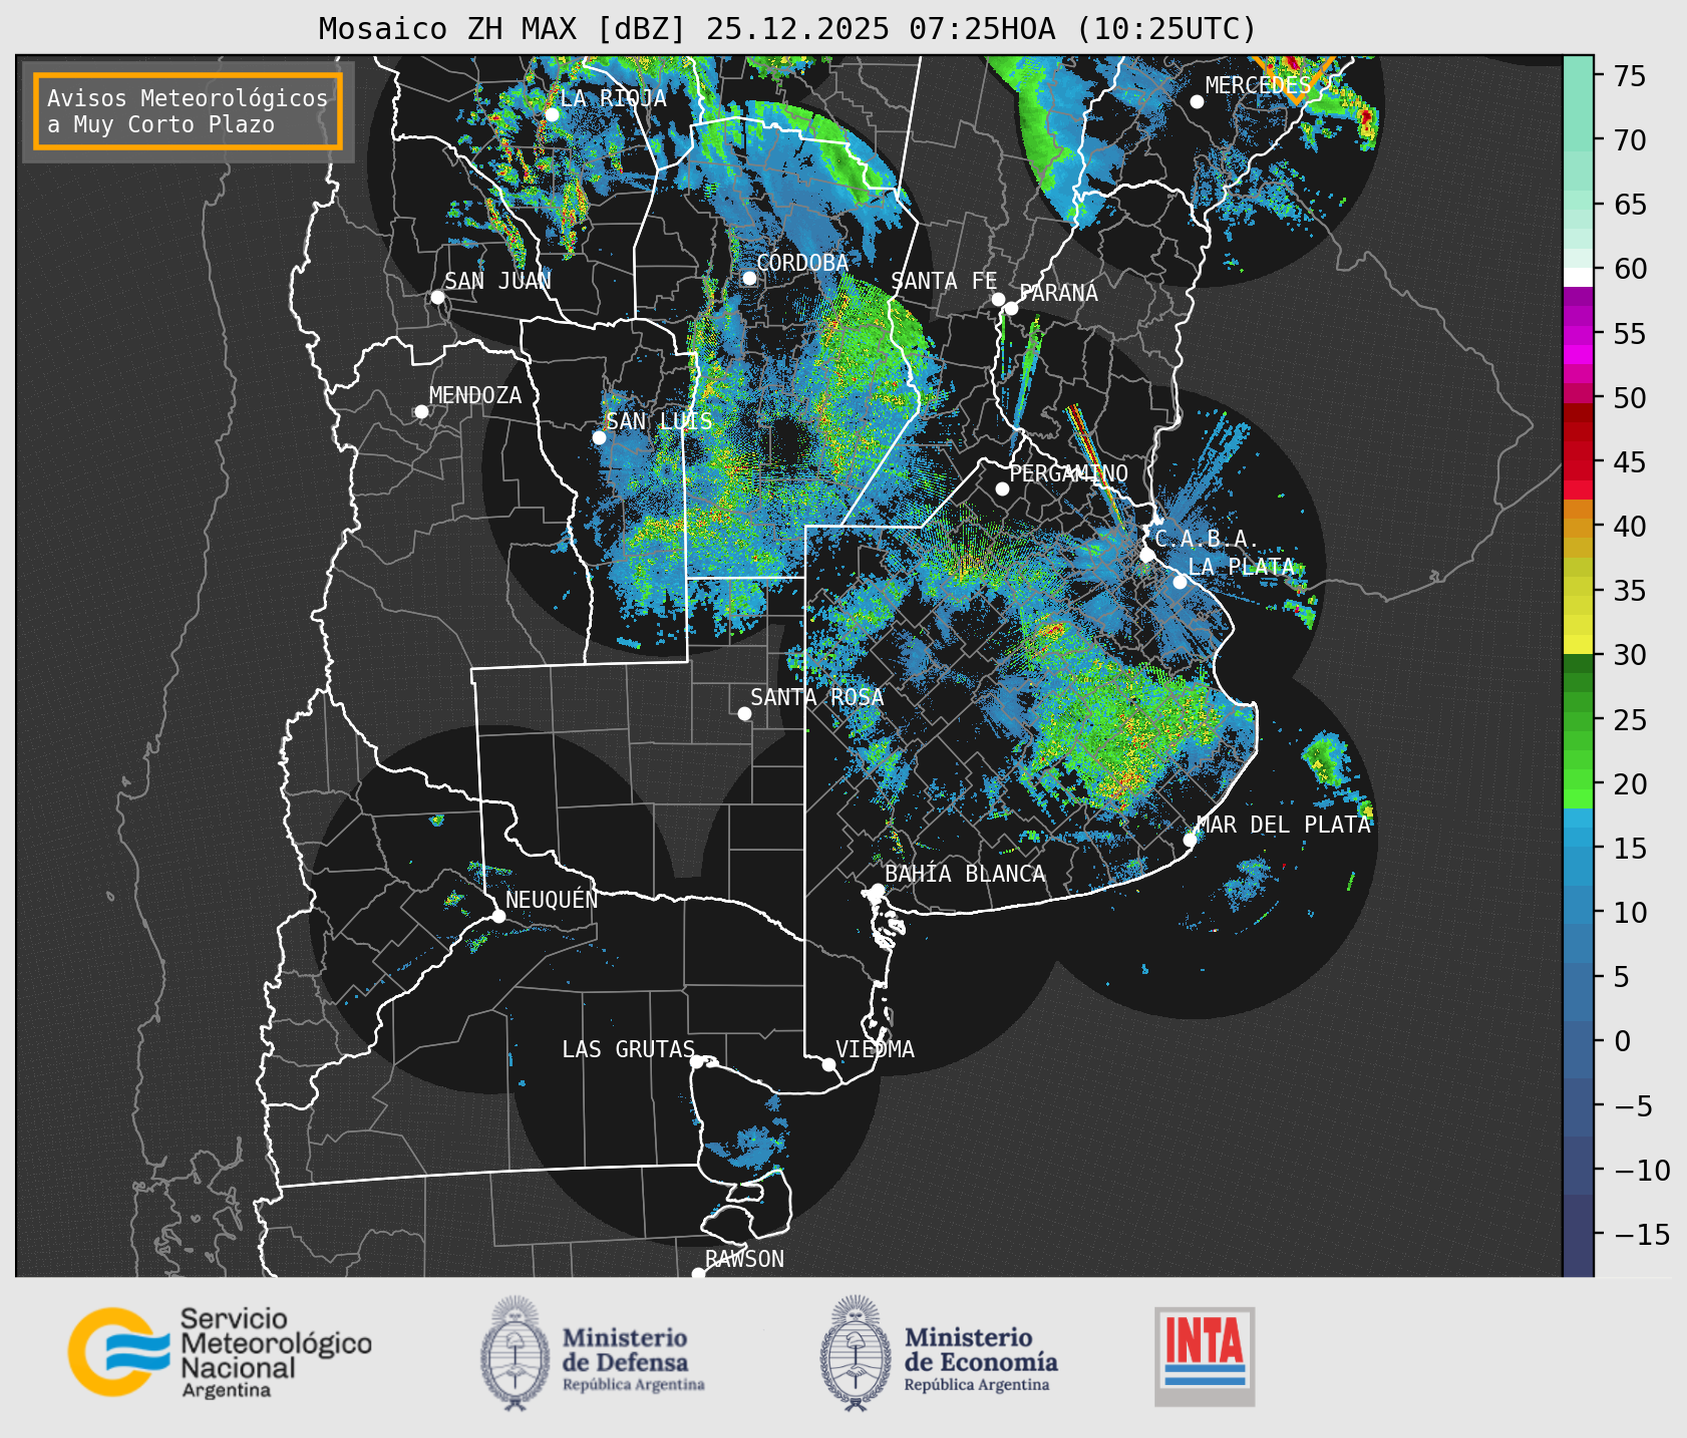Click the NEUQUÉN city marker dot

click(498, 916)
